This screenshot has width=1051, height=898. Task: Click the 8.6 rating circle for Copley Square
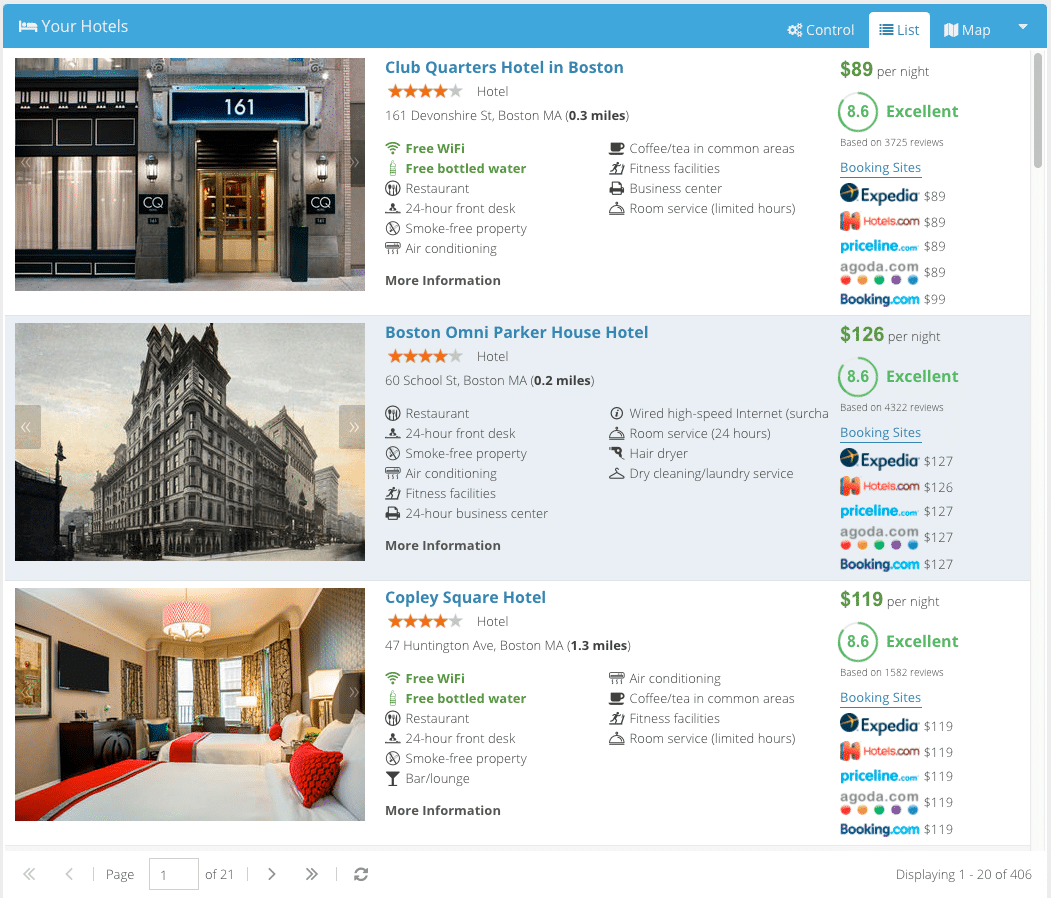[x=858, y=641]
